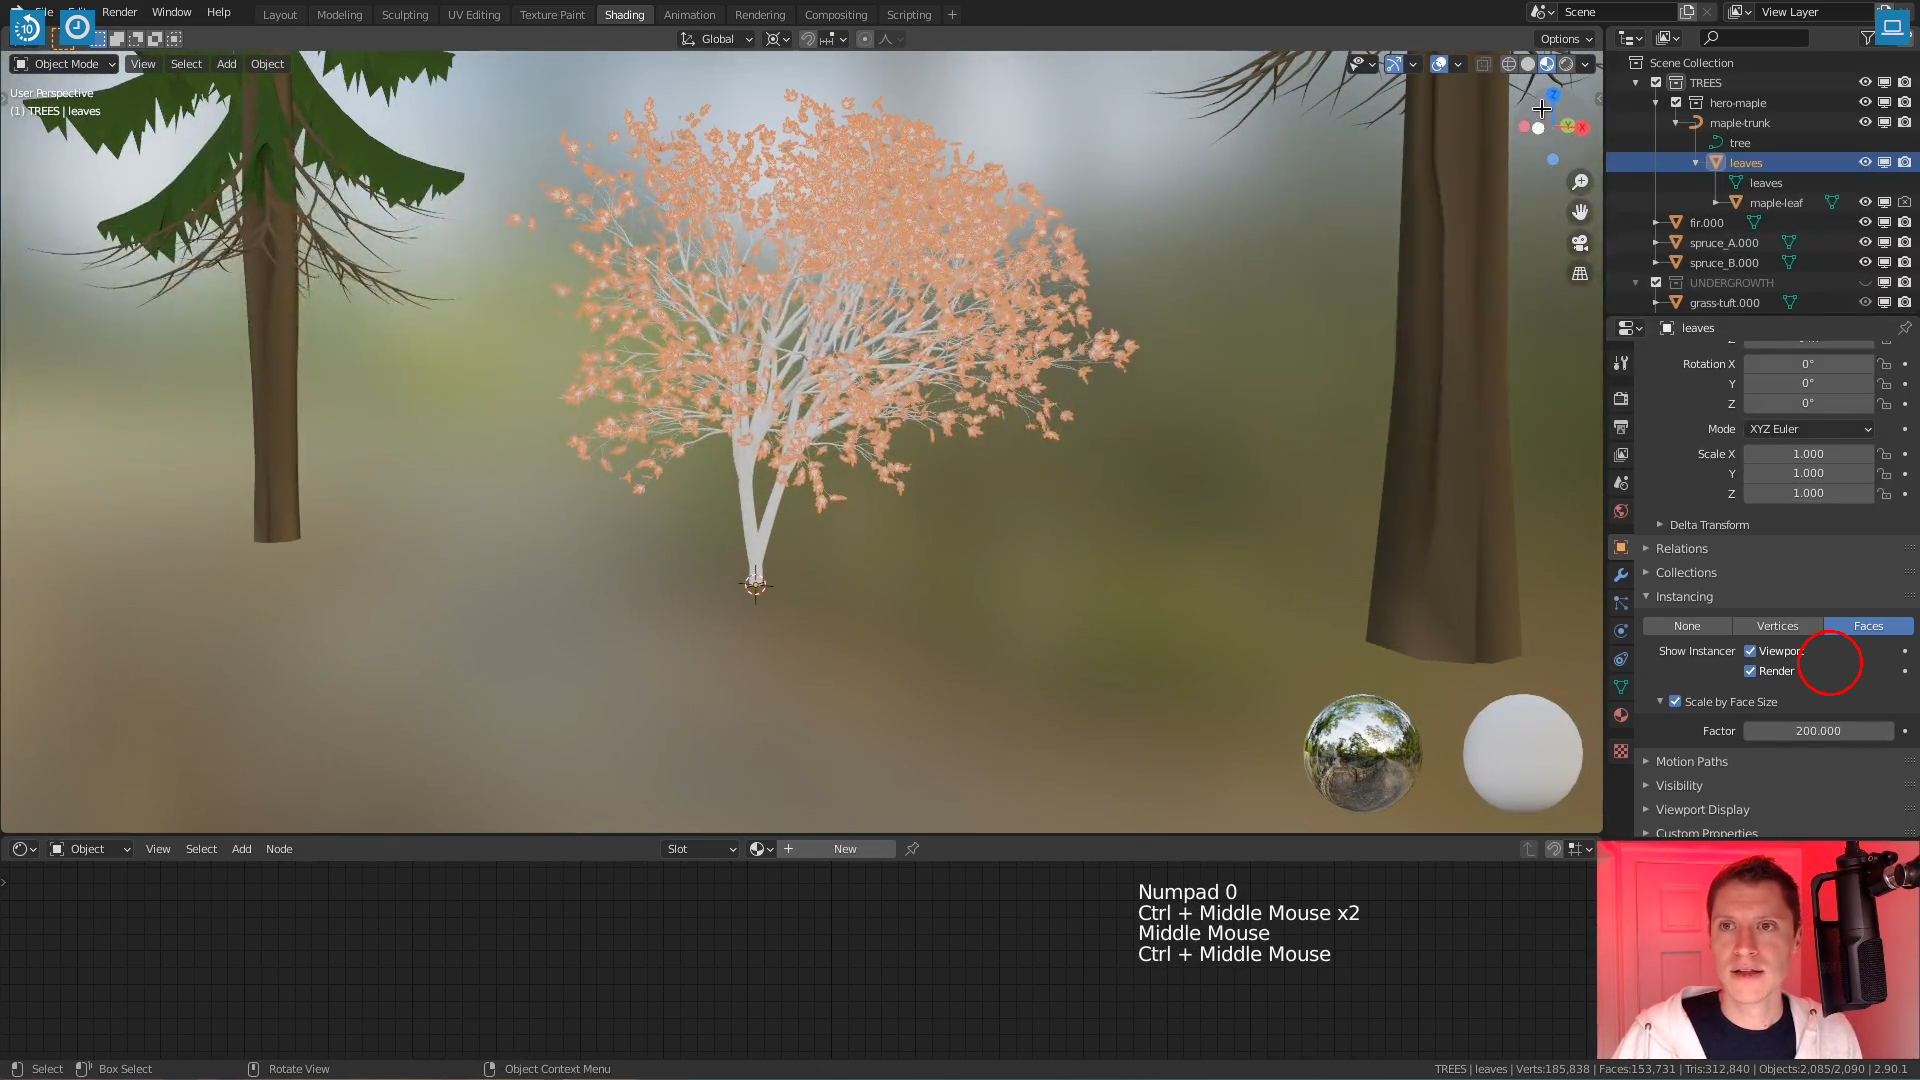
Task: Switch viewport to Rendered shading mode
Action: [x=1567, y=64]
